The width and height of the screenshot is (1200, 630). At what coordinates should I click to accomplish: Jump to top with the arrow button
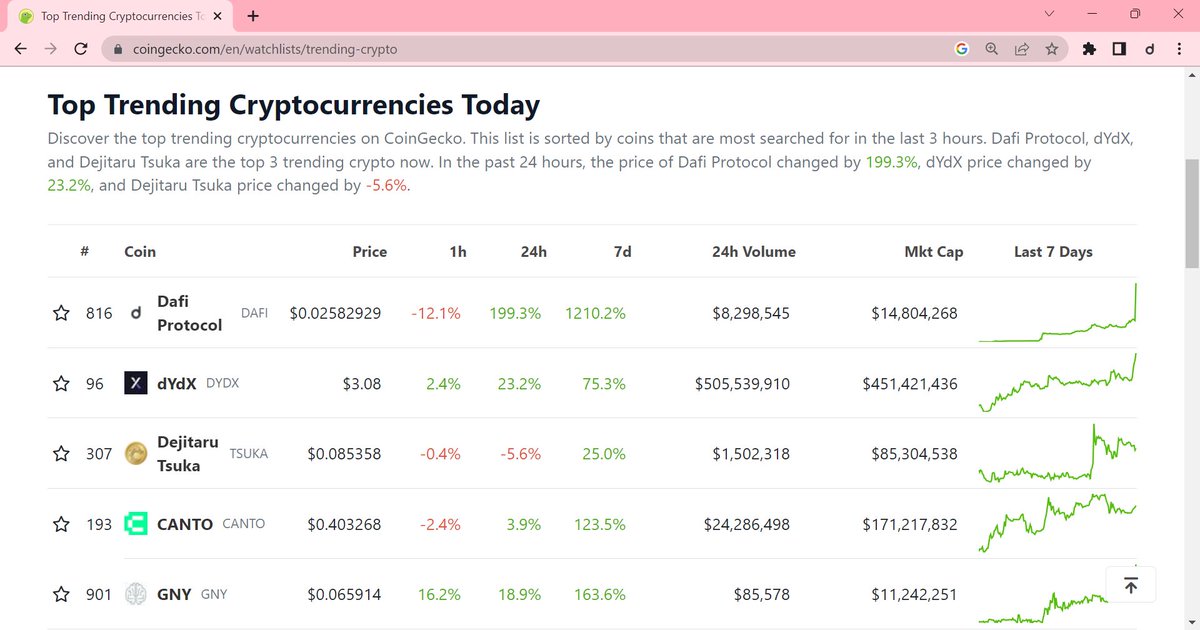click(1131, 585)
